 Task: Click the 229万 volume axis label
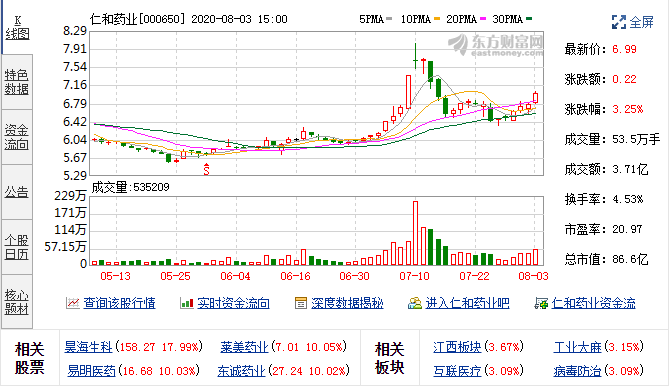(70, 196)
